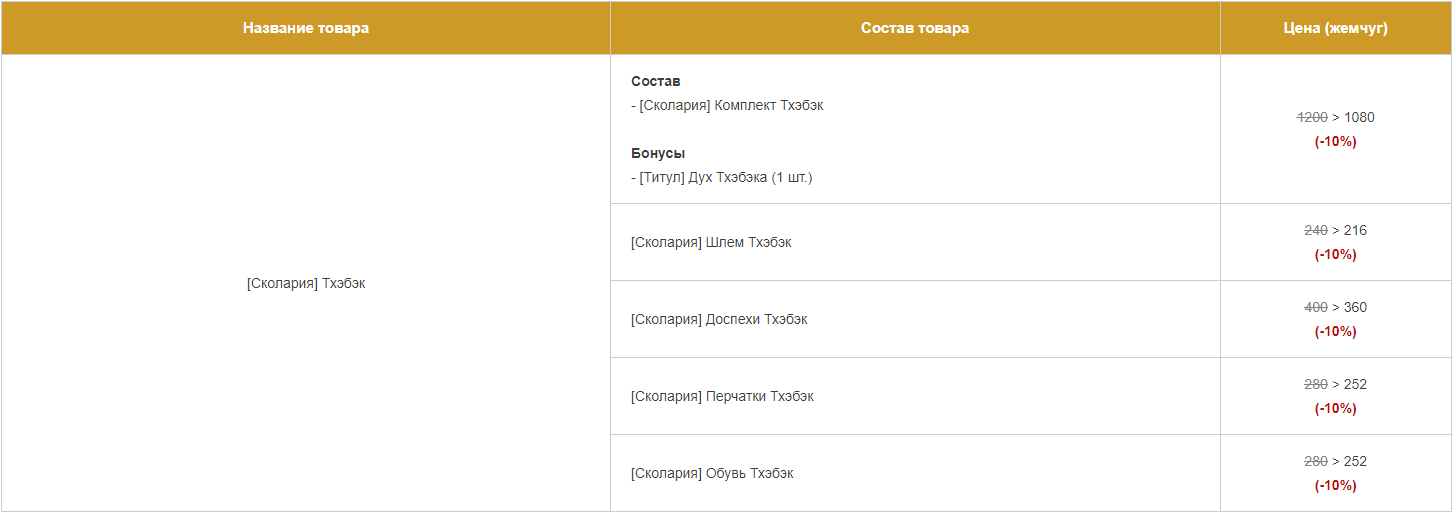This screenshot has width=1455, height=515.
Task: Click the "[Сколария] Доспехи Тхэбэк" item
Action: click(719, 319)
